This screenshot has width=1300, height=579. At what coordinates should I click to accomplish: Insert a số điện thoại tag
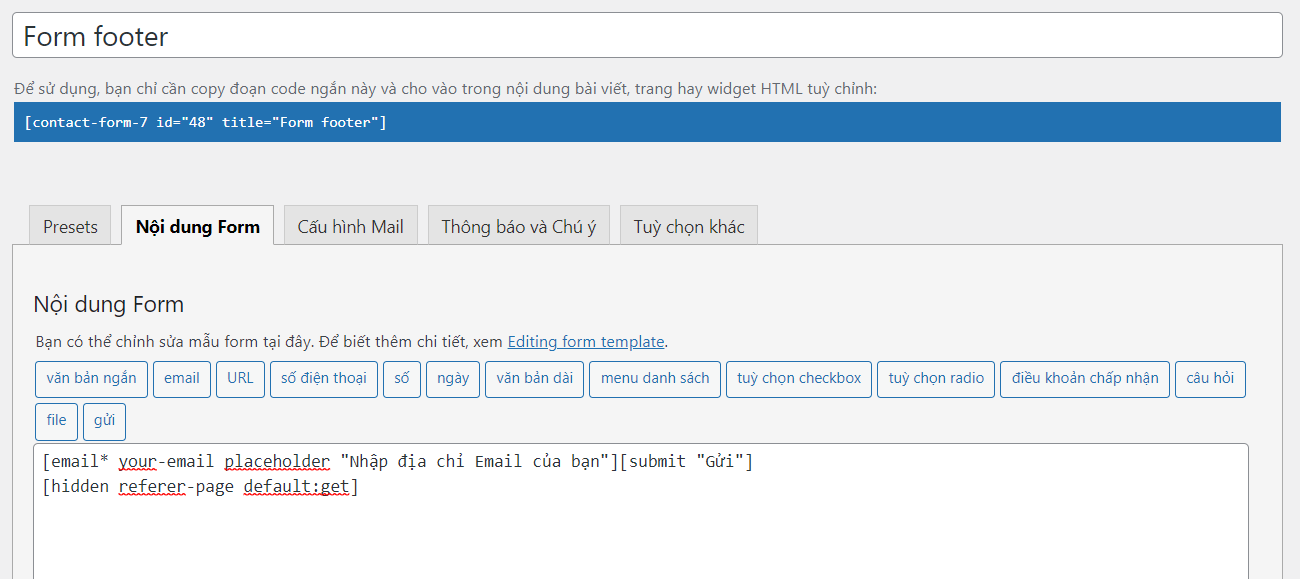324,379
